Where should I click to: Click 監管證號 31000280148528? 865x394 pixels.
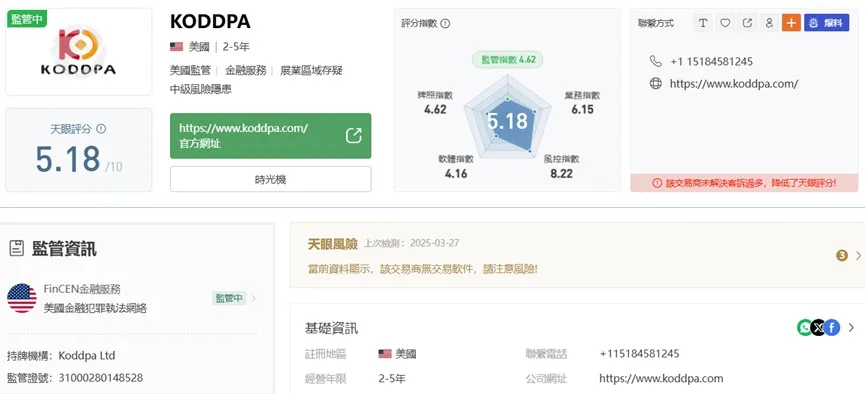pyautogui.click(x=75, y=378)
